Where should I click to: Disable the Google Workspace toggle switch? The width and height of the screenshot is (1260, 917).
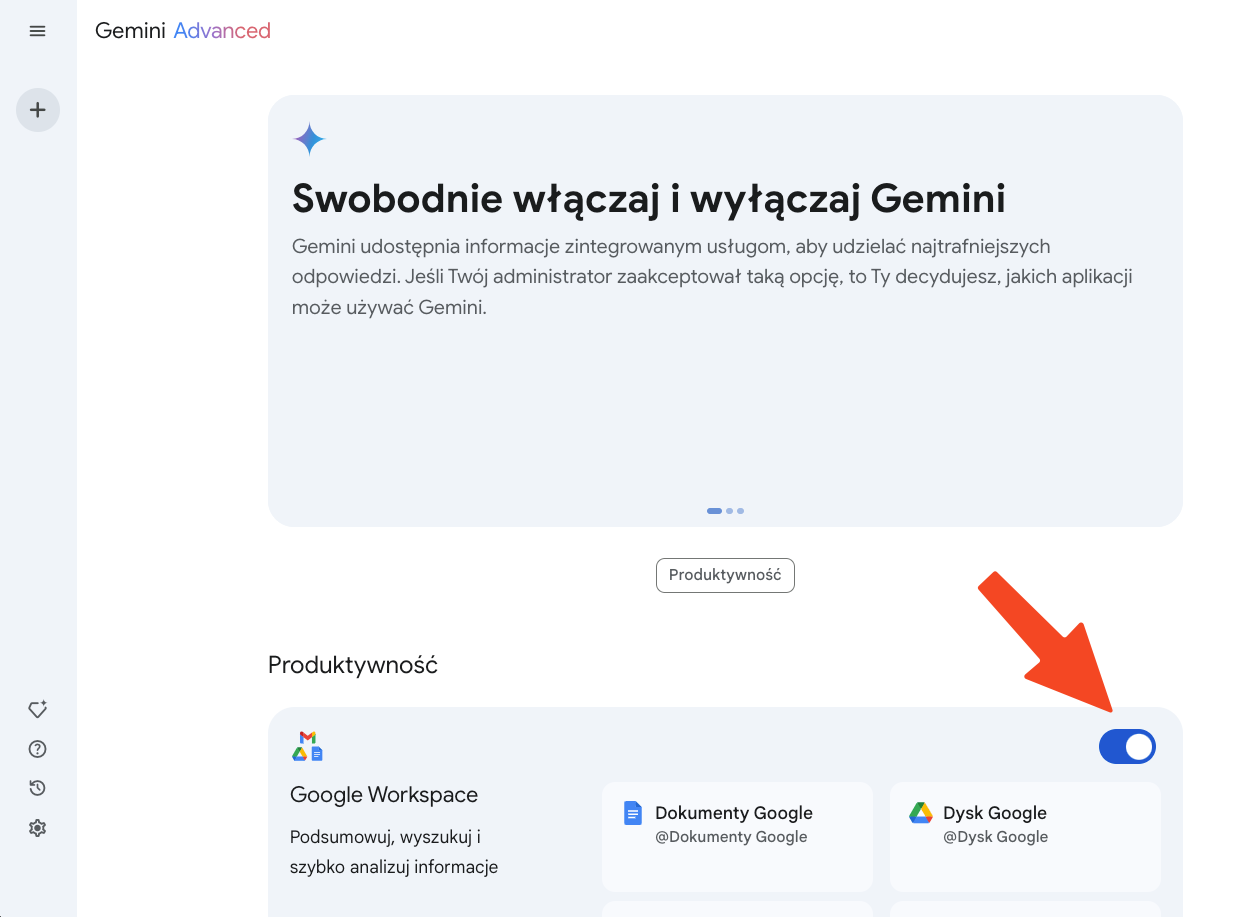[x=1127, y=746]
